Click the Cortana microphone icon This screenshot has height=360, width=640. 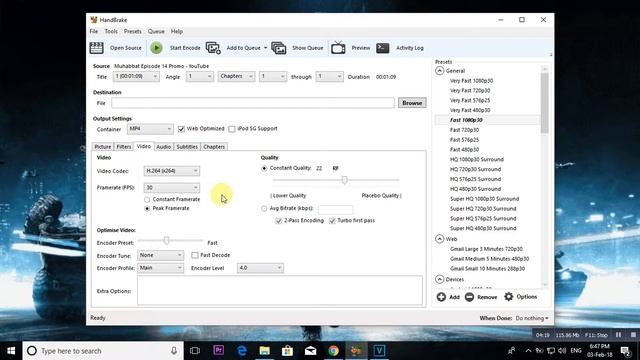pos(174,351)
